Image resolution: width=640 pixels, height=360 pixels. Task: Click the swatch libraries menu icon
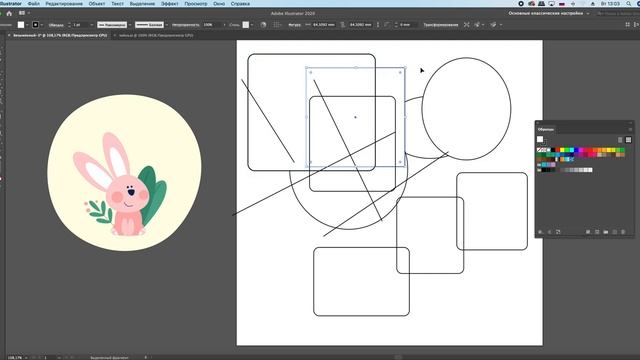540,232
